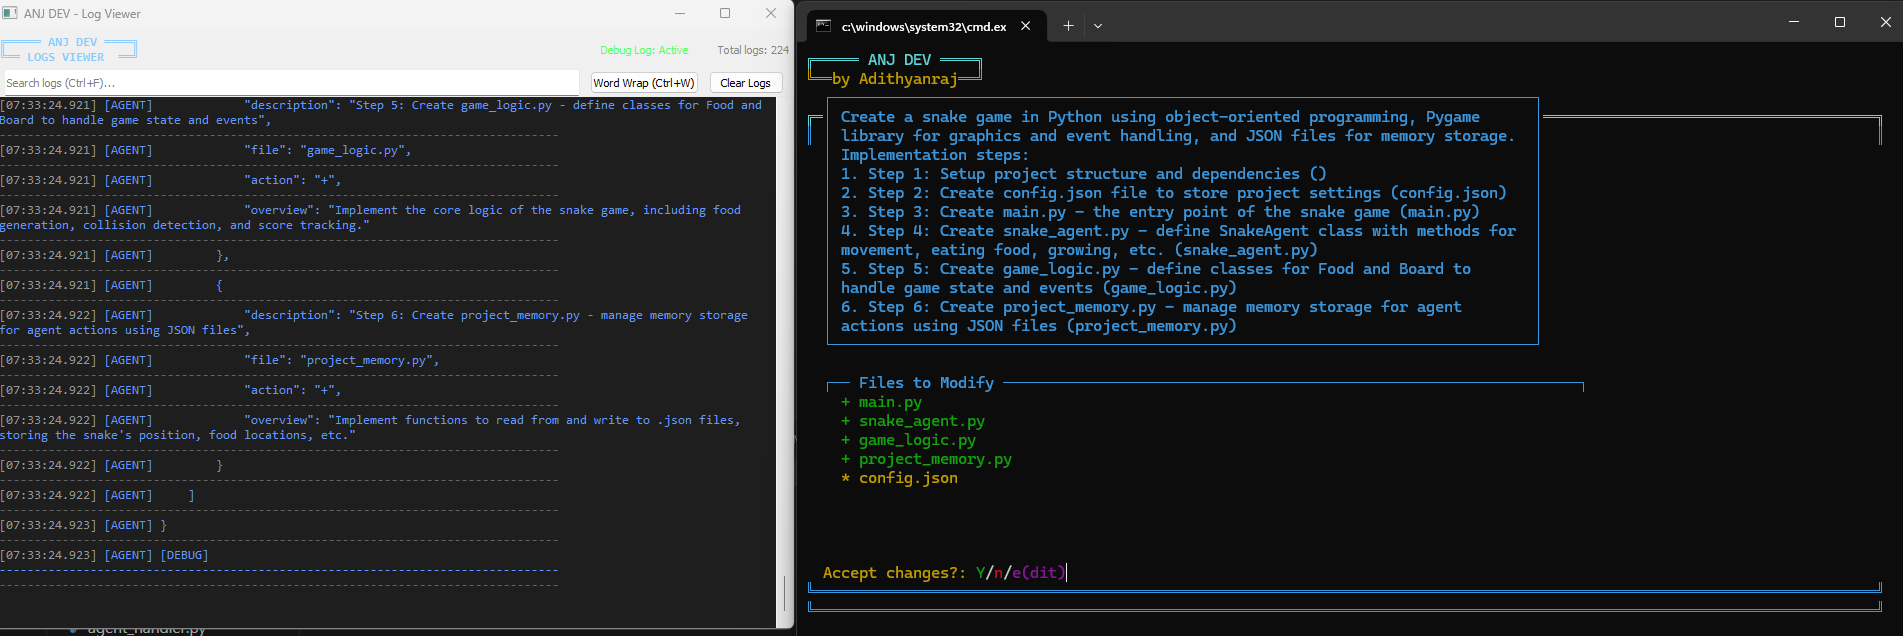Click the Files to Modify heading
Screen dimensions: 1903x636
(x=926, y=383)
